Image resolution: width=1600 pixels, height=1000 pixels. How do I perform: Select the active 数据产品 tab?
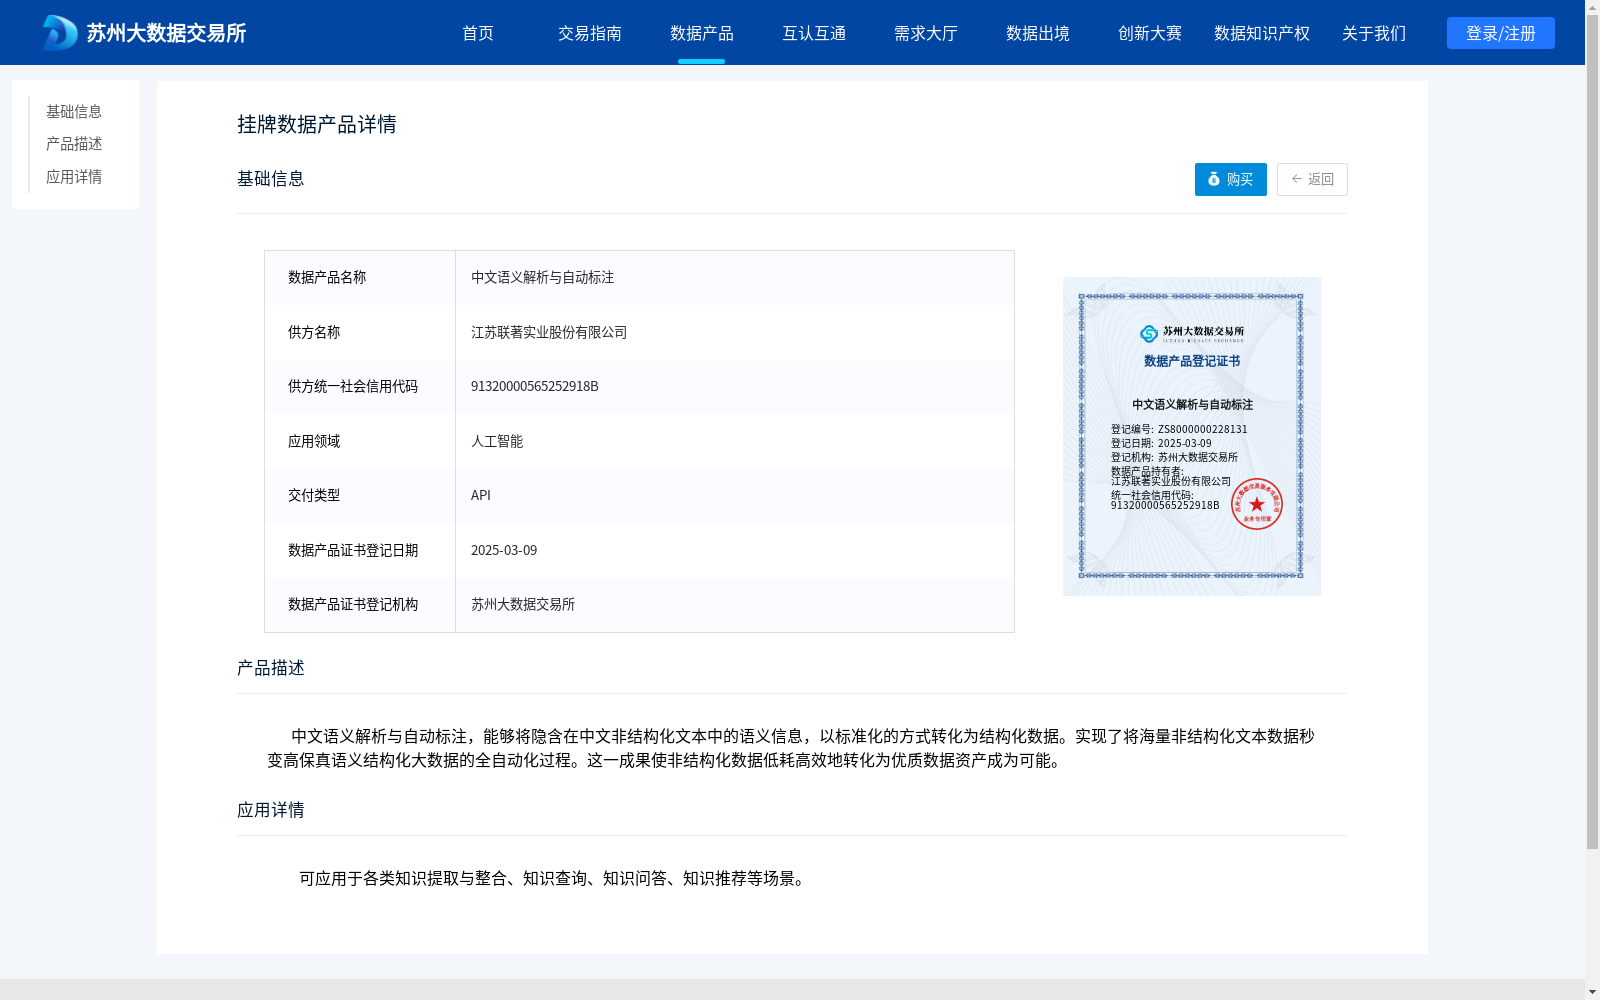click(702, 32)
